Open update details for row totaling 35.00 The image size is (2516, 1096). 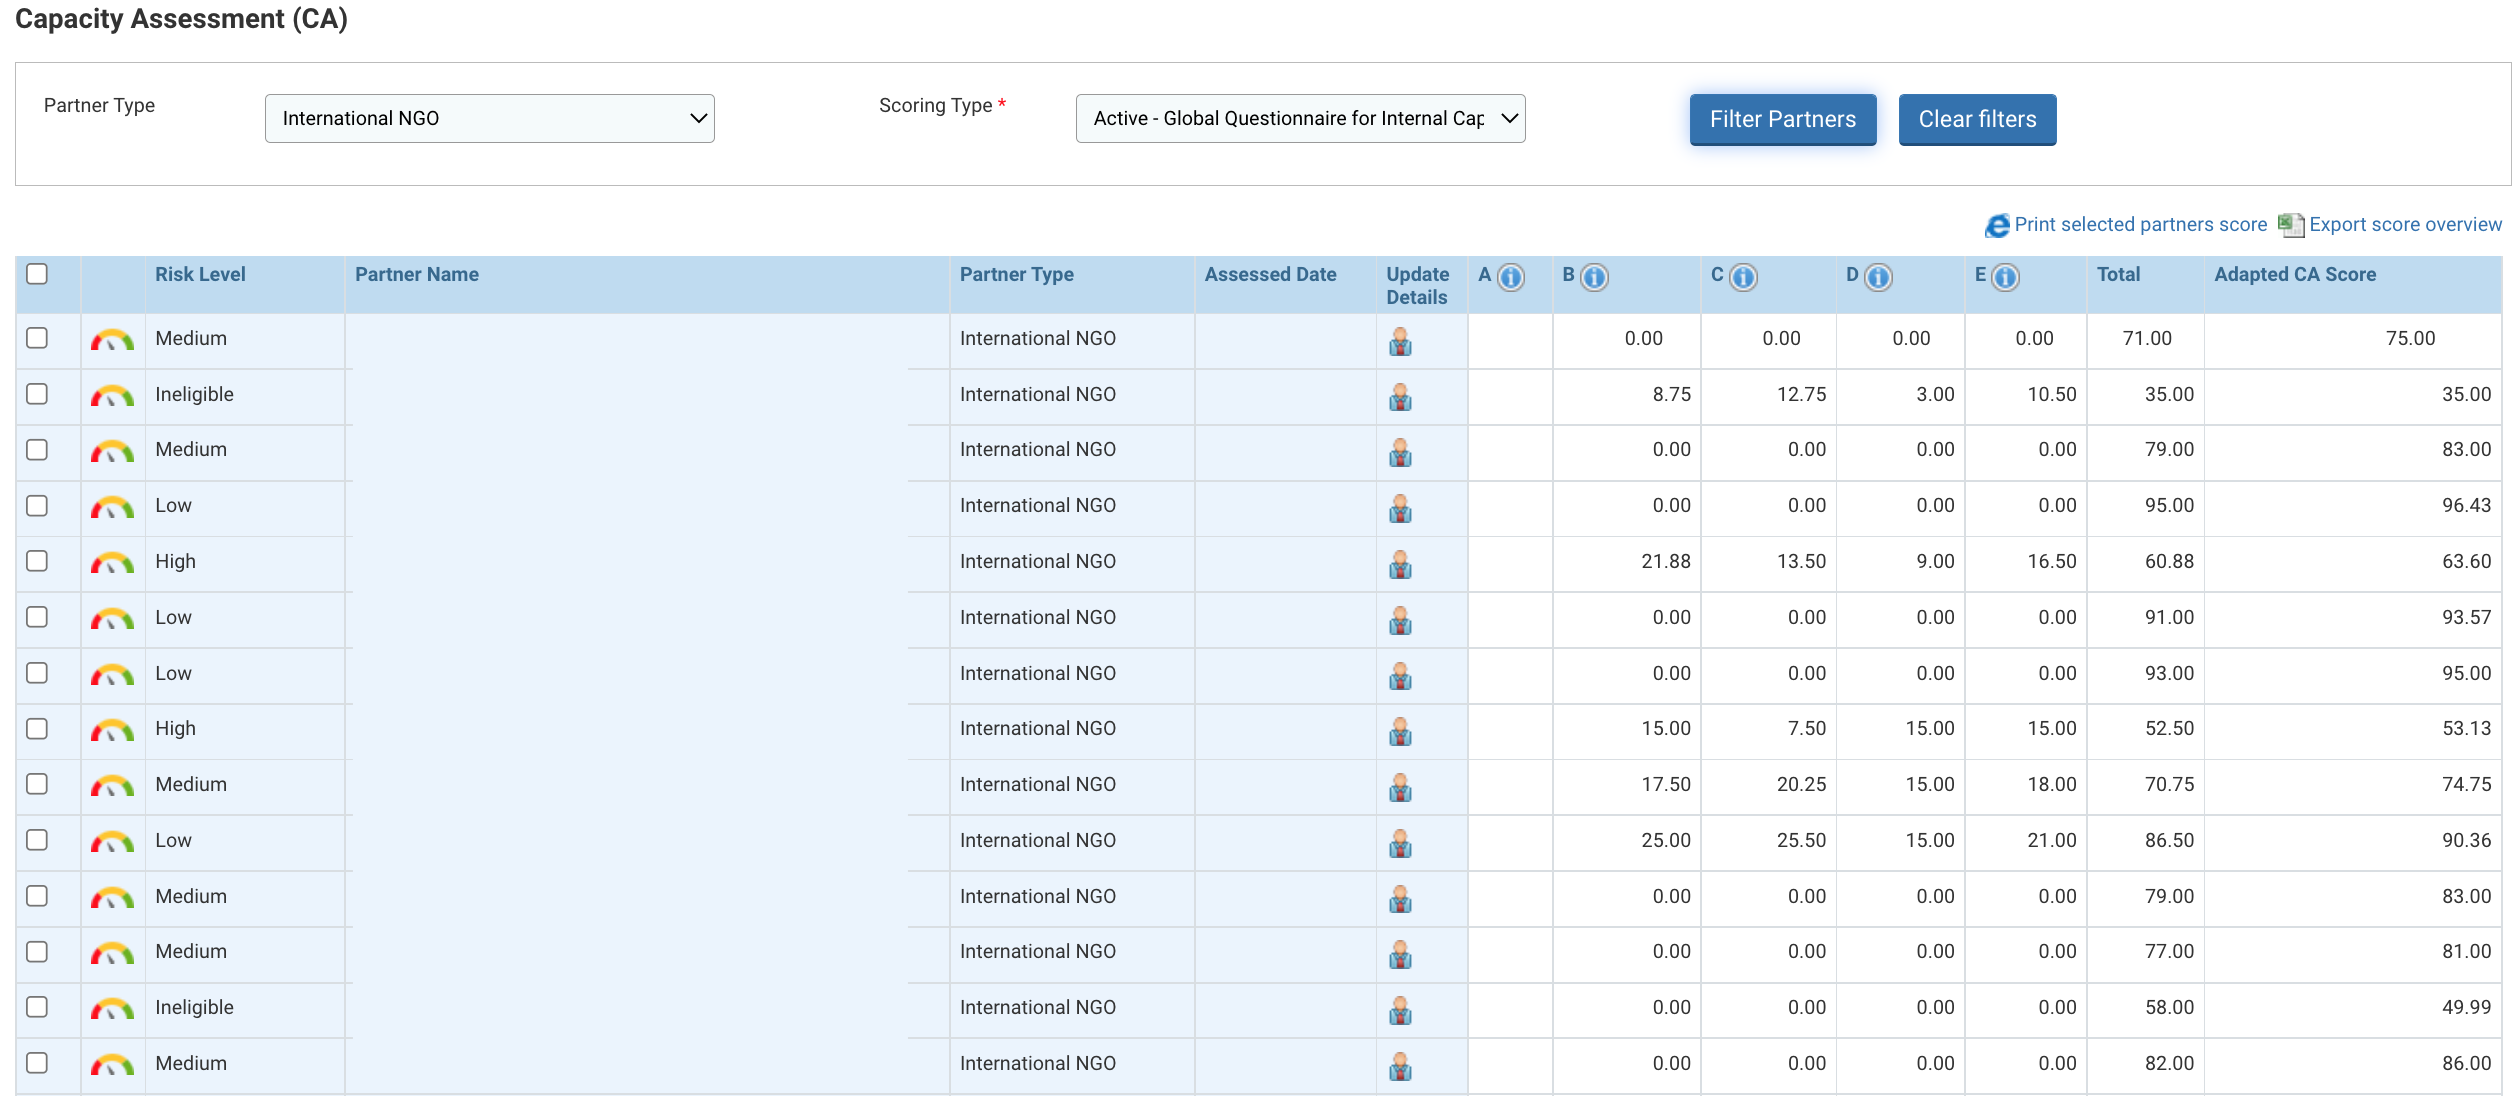(x=1400, y=398)
